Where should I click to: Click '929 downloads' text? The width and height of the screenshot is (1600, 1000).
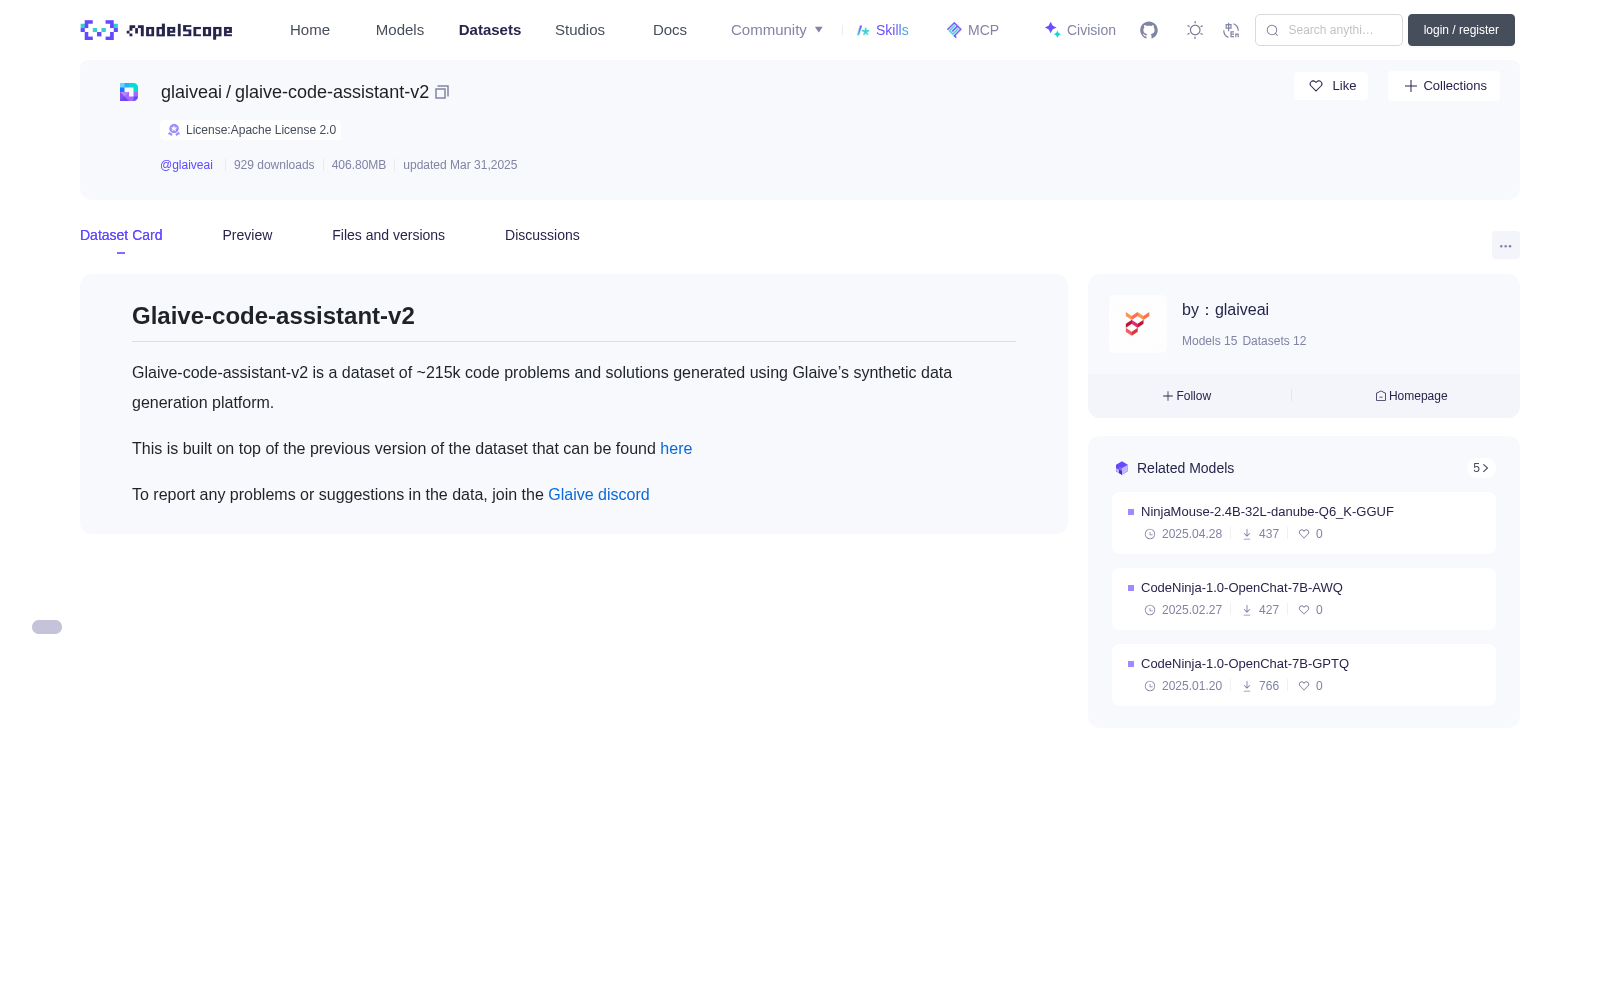pos(274,165)
